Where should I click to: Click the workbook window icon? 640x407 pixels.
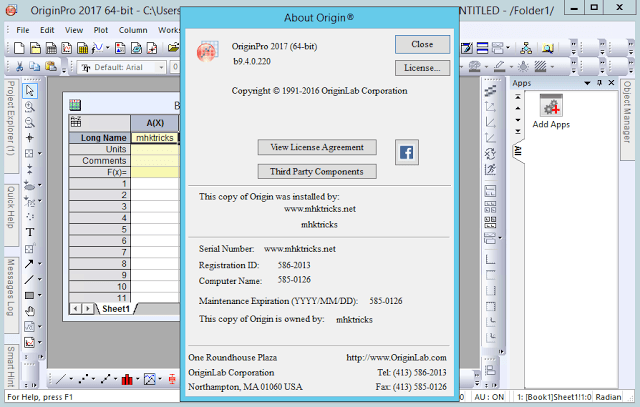pos(75,105)
